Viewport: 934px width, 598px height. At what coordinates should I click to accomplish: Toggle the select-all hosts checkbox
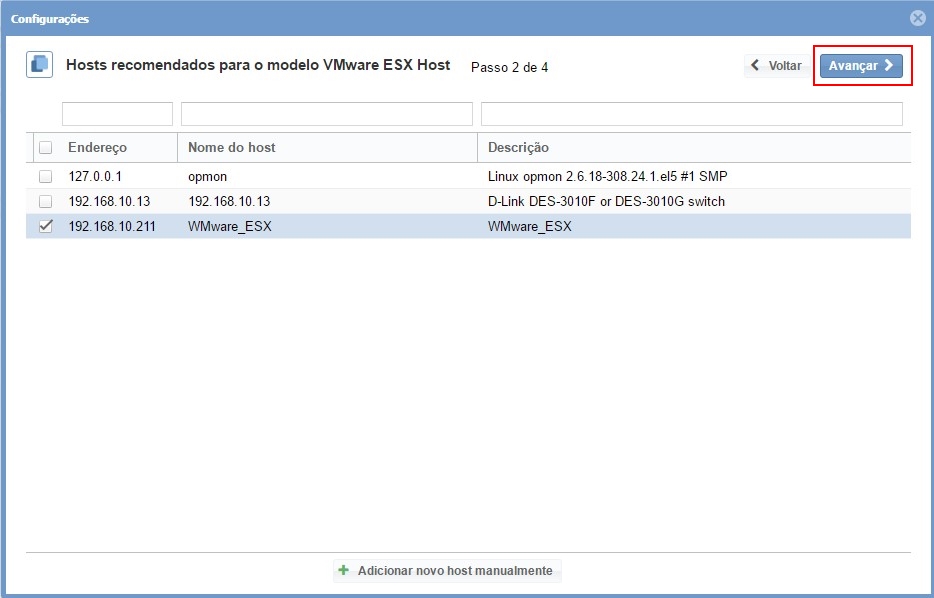(45, 148)
